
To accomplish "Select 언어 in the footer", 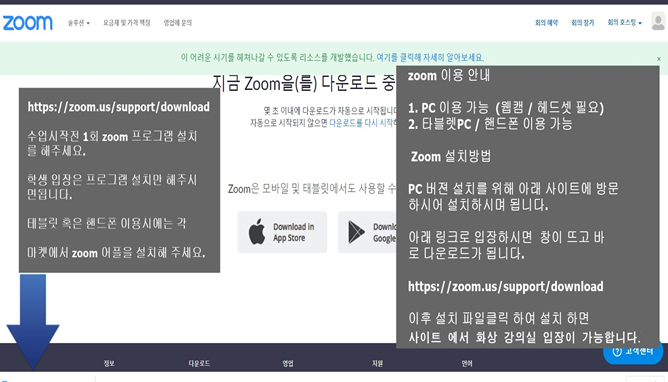I will (x=467, y=363).
